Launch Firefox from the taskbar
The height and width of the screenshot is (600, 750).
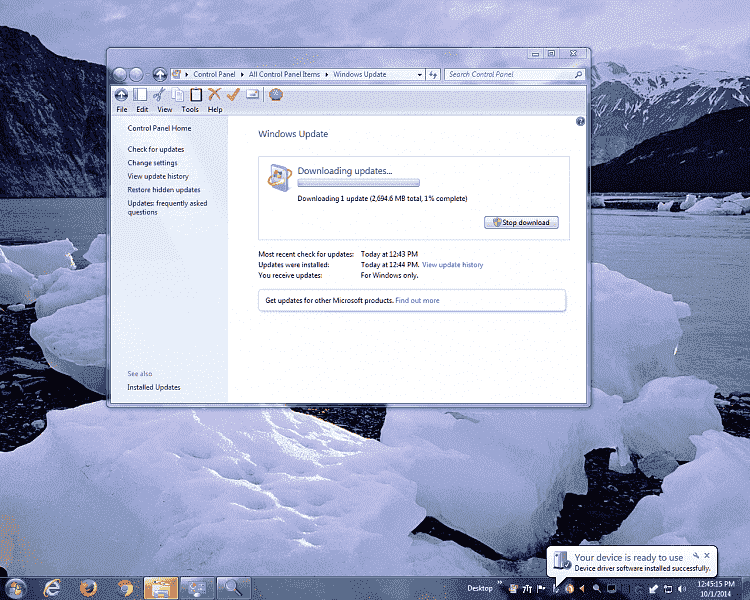tap(88, 588)
